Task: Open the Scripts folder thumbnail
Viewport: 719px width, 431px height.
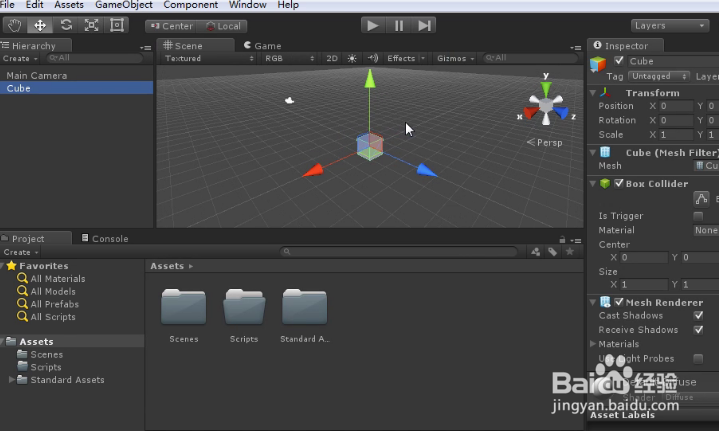Action: tap(244, 307)
